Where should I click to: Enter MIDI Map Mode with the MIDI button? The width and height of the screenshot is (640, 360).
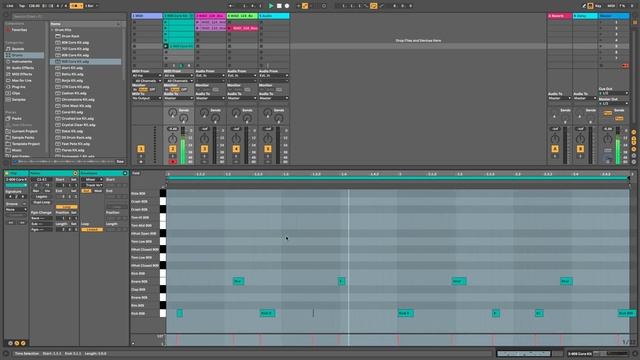[x=611, y=6]
